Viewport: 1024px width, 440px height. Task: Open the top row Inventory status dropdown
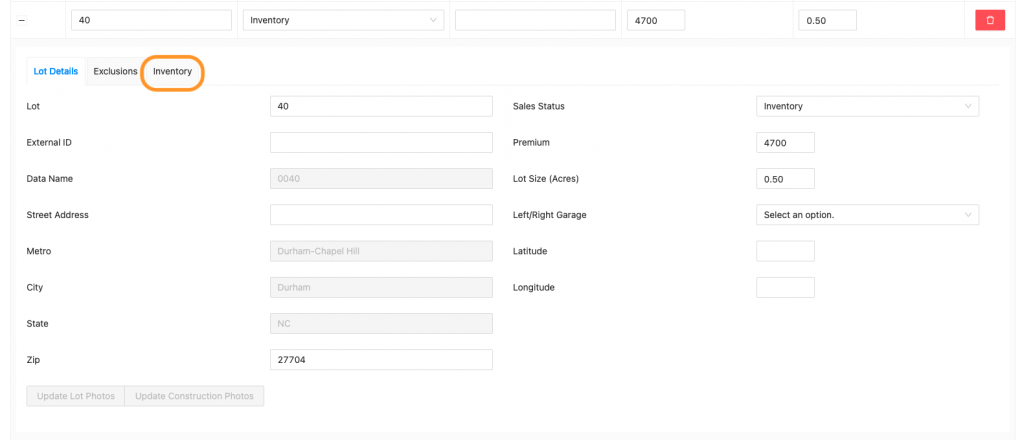point(344,20)
